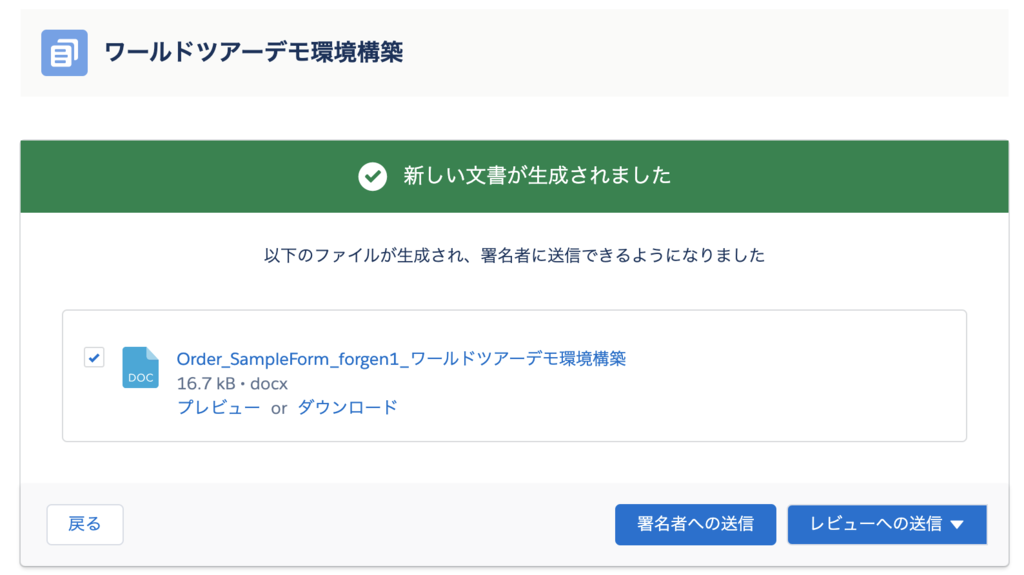Screen dimensions: 1024x575
Task: Click the DOC file type icon
Action: tap(140, 368)
